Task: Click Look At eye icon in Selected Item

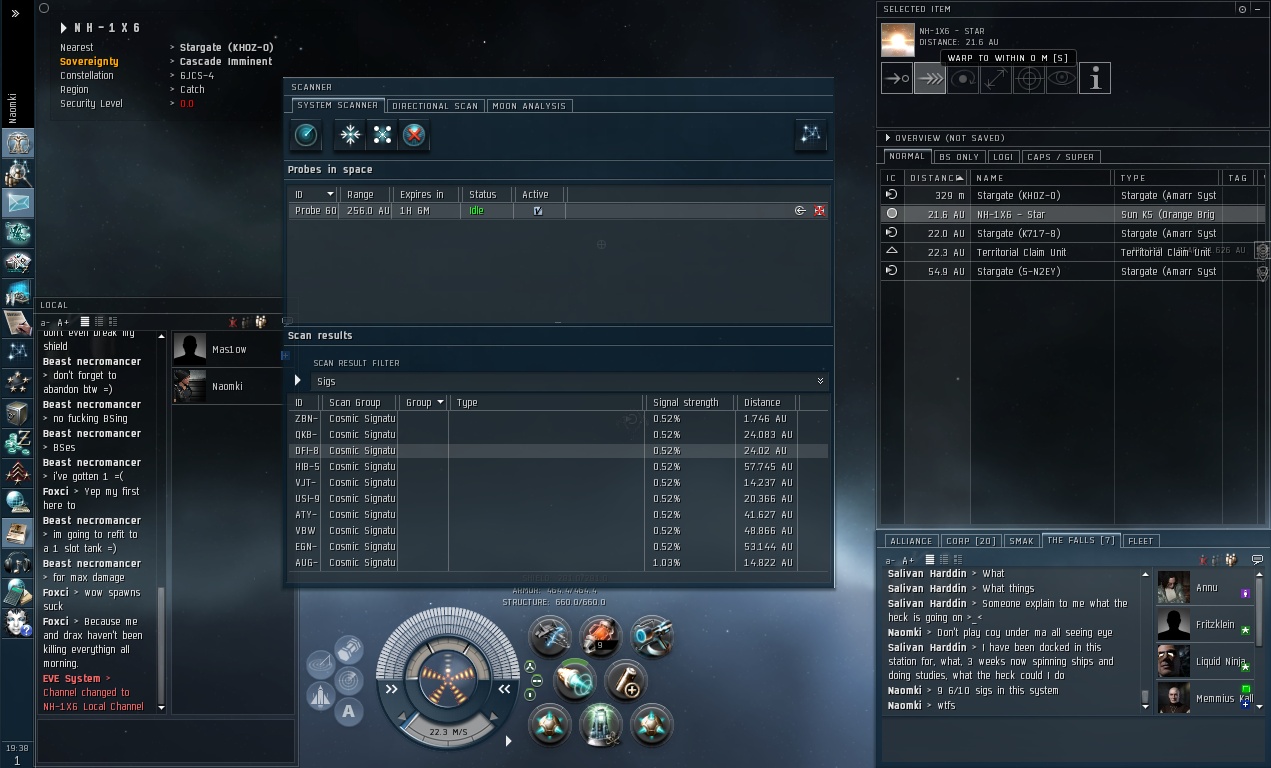Action: (1062, 78)
